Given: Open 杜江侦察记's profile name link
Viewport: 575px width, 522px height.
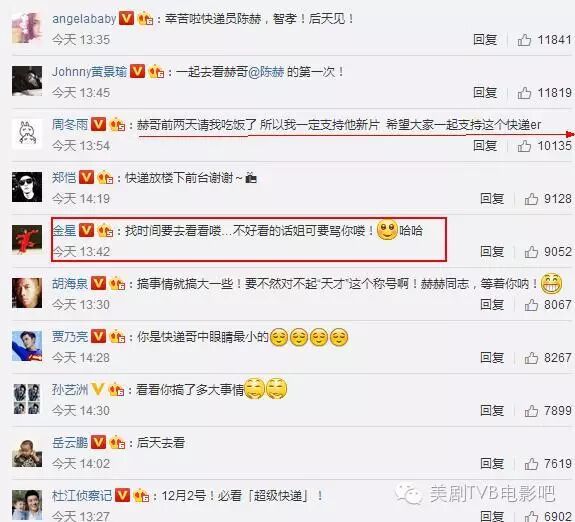Looking at the screenshot, I should coord(82,496).
